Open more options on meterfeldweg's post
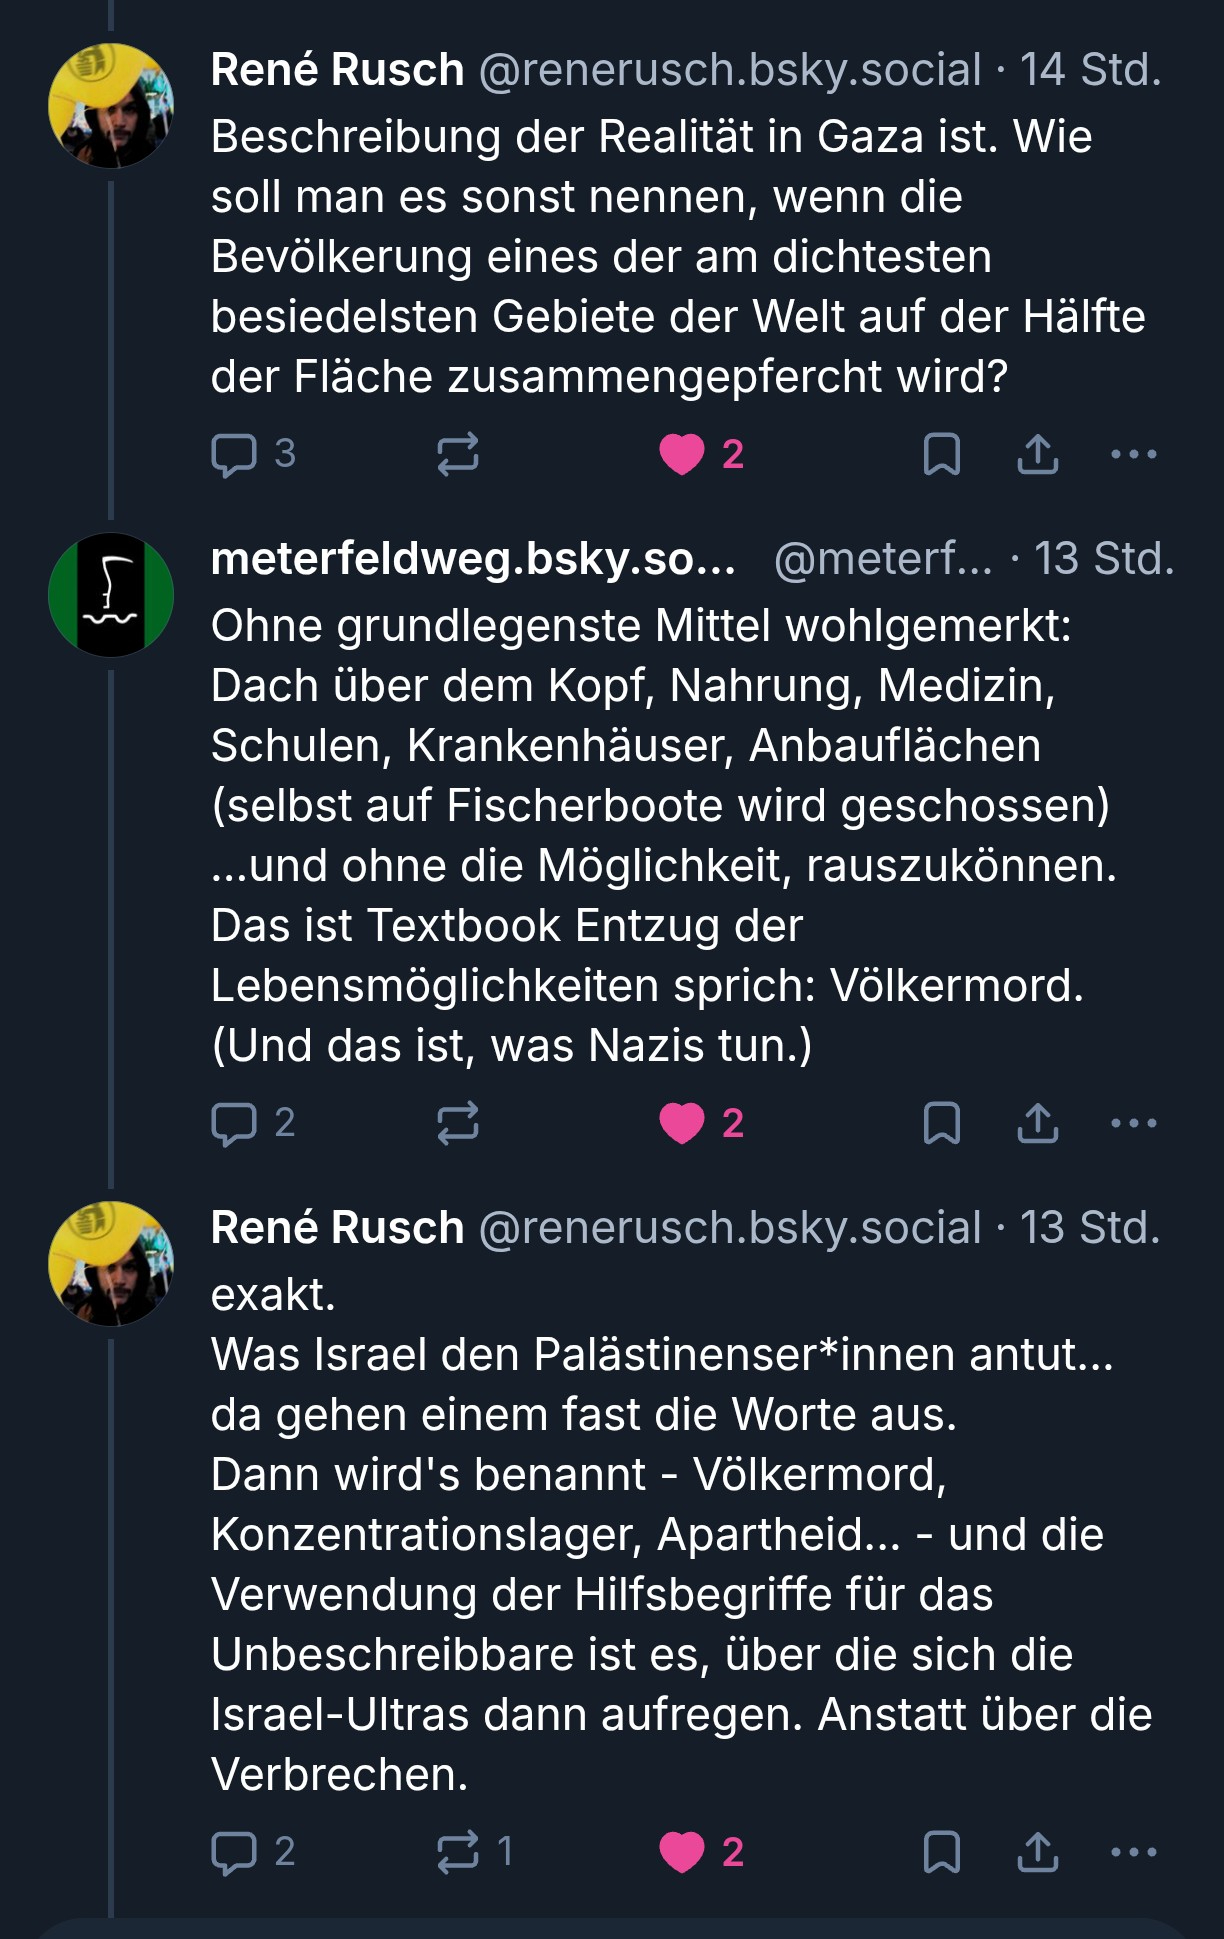 pyautogui.click(x=1134, y=1124)
